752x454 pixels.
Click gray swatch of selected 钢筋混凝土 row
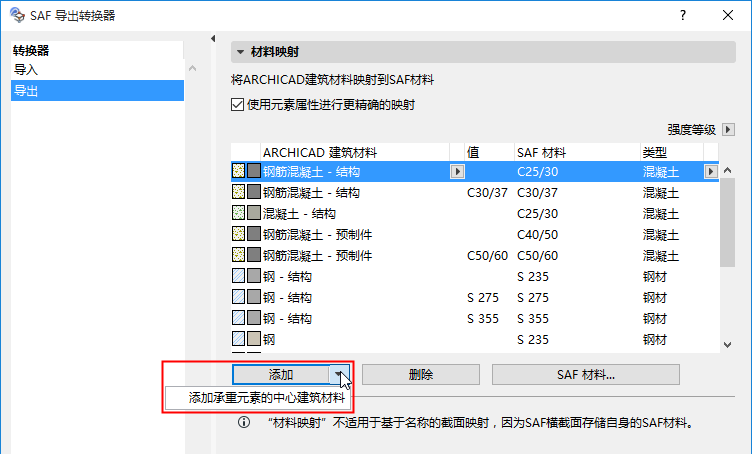(x=254, y=171)
